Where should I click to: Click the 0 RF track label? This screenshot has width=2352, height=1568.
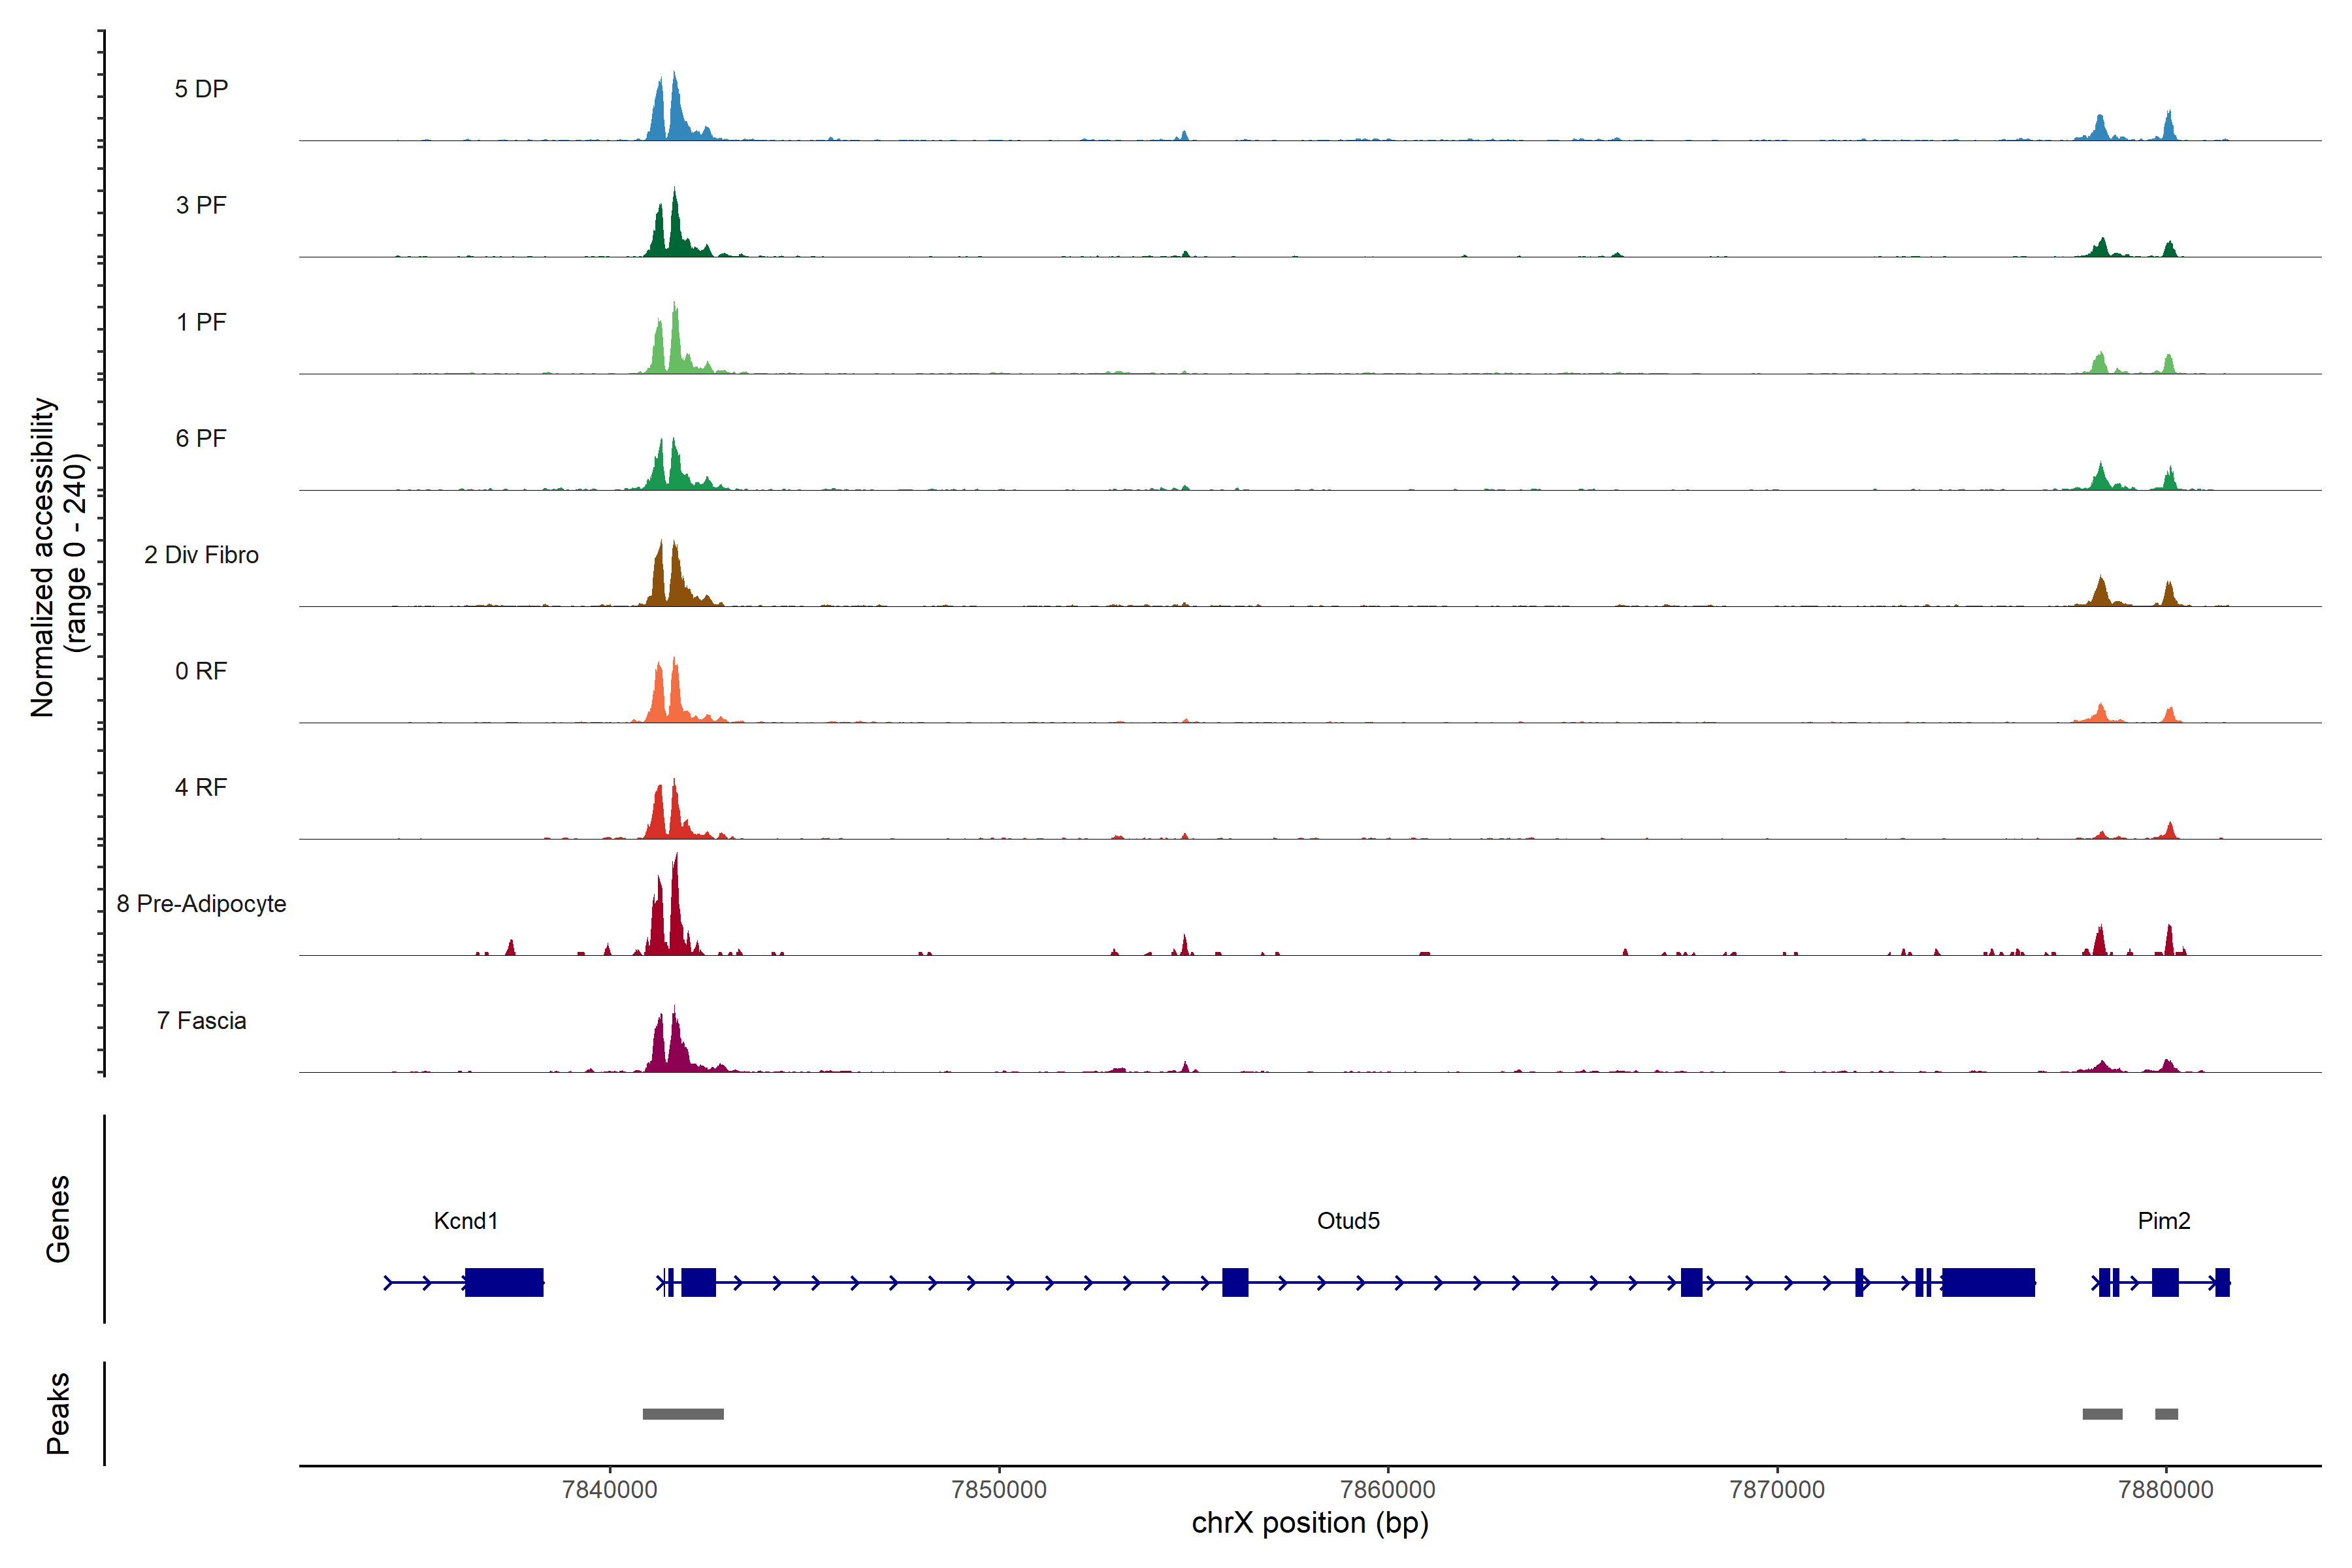tap(201, 671)
